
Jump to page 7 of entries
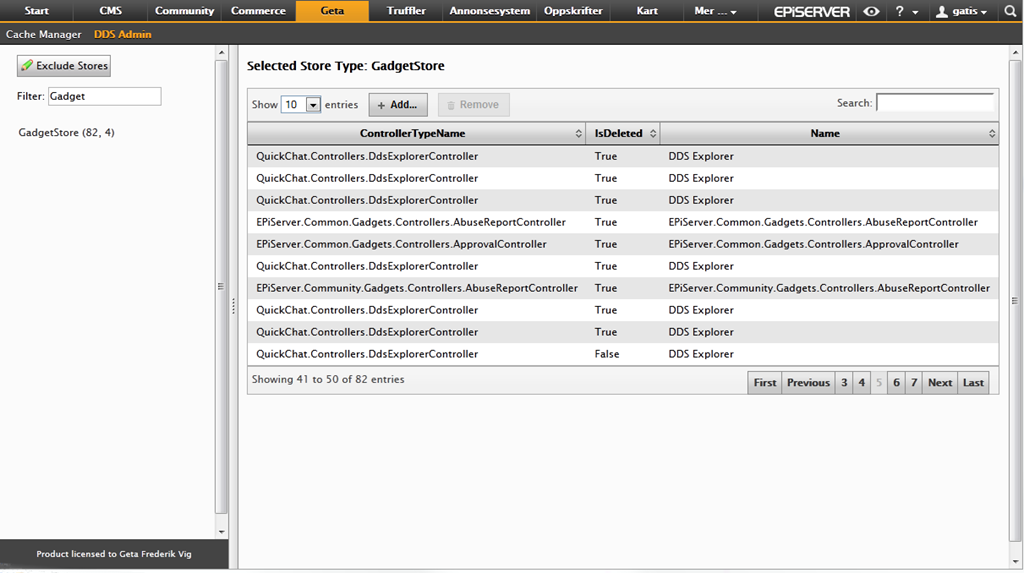(913, 383)
